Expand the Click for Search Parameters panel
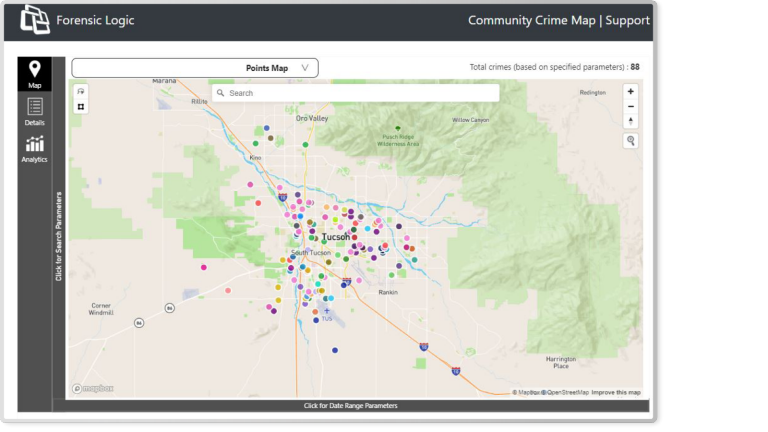 59,235
